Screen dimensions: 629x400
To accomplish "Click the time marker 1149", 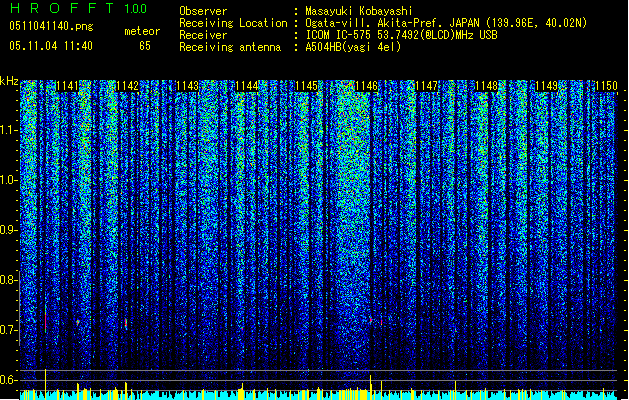I will [x=546, y=86].
